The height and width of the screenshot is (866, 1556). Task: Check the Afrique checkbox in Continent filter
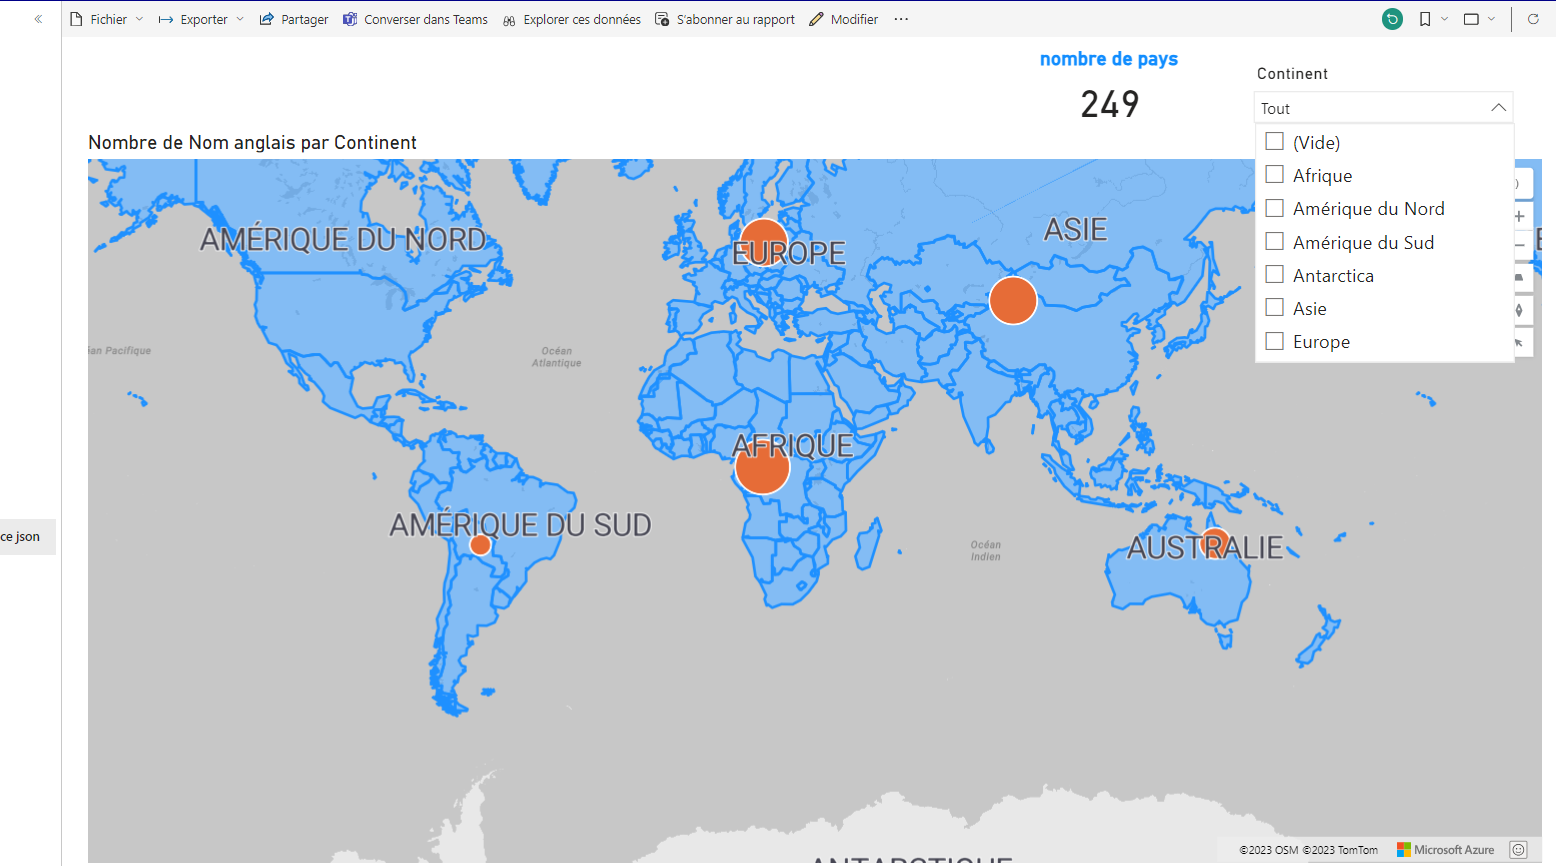[x=1274, y=174]
